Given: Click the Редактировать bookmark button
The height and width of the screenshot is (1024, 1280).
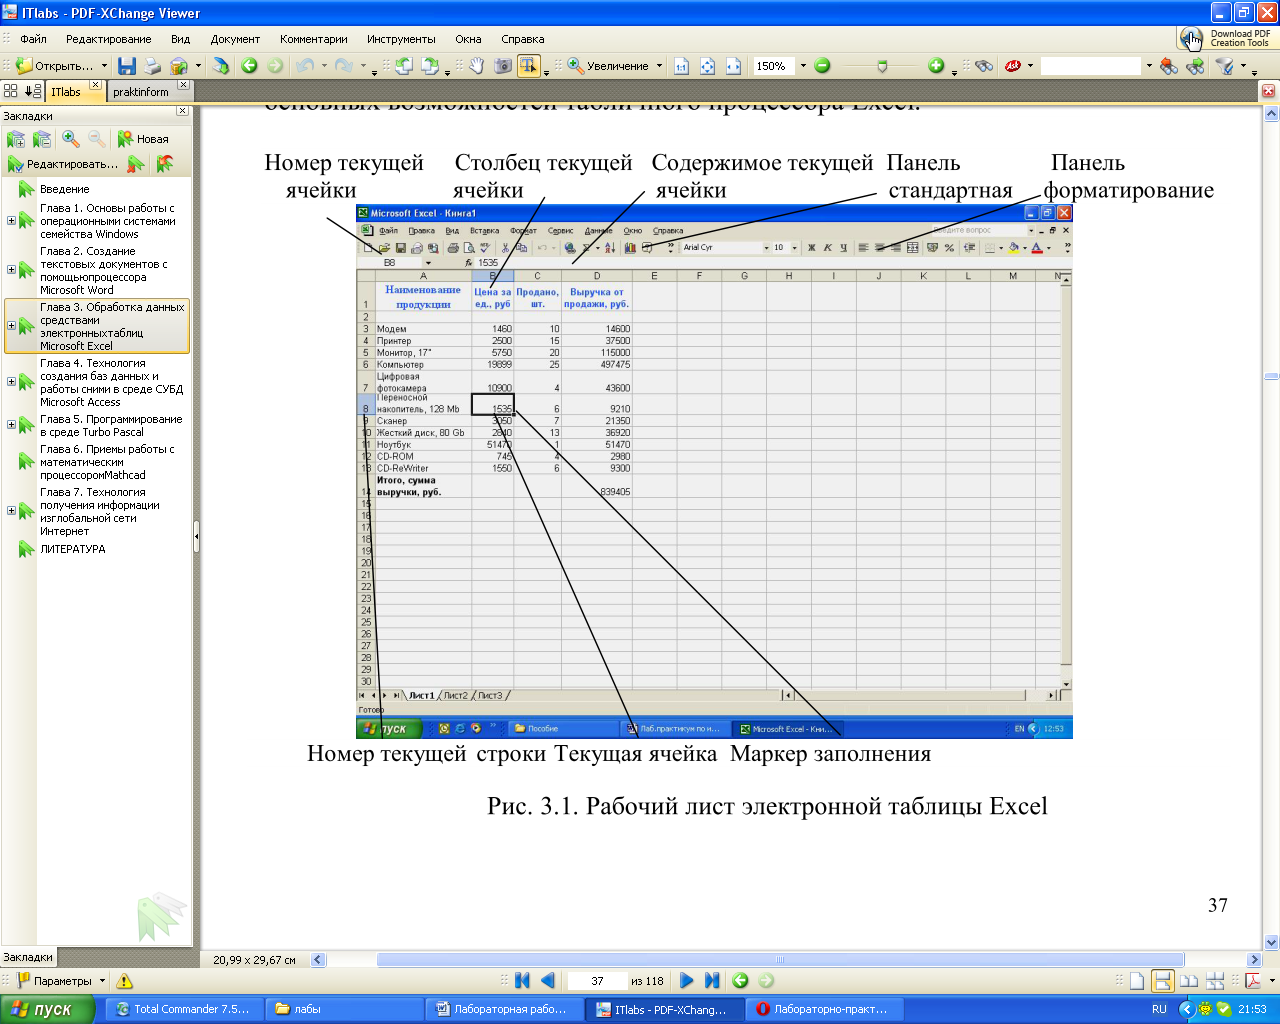Looking at the screenshot, I should (63, 163).
